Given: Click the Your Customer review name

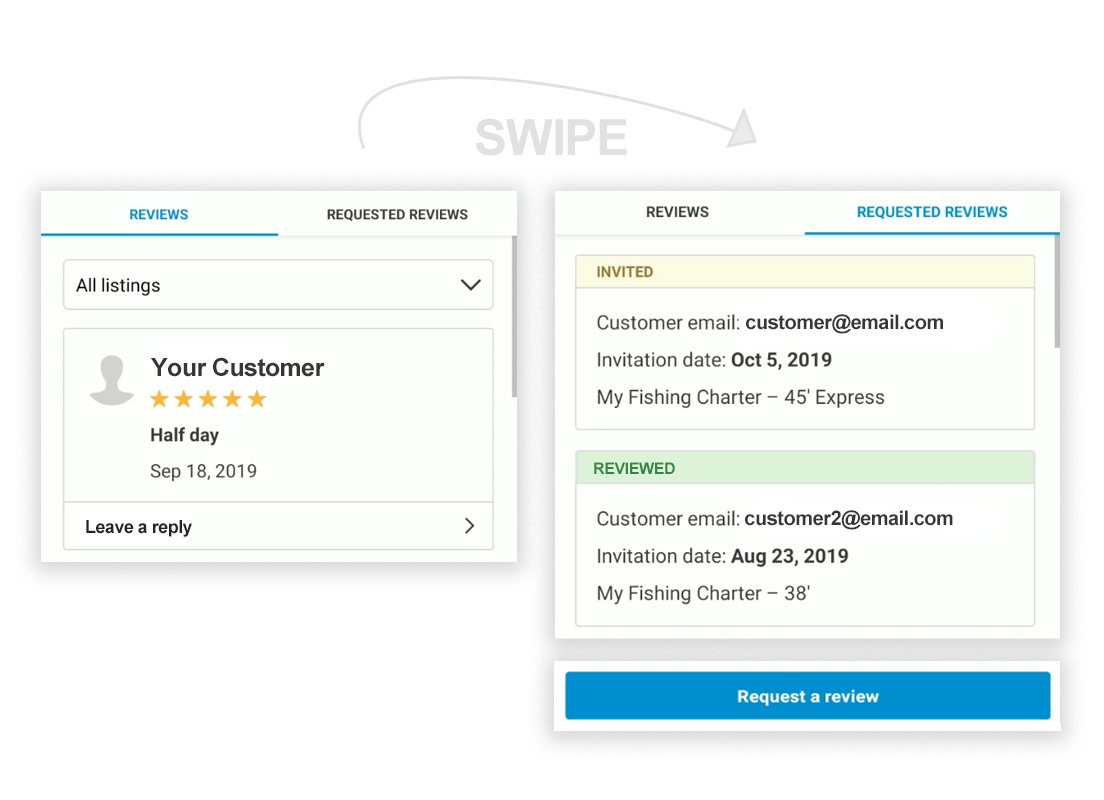Looking at the screenshot, I should tap(237, 367).
